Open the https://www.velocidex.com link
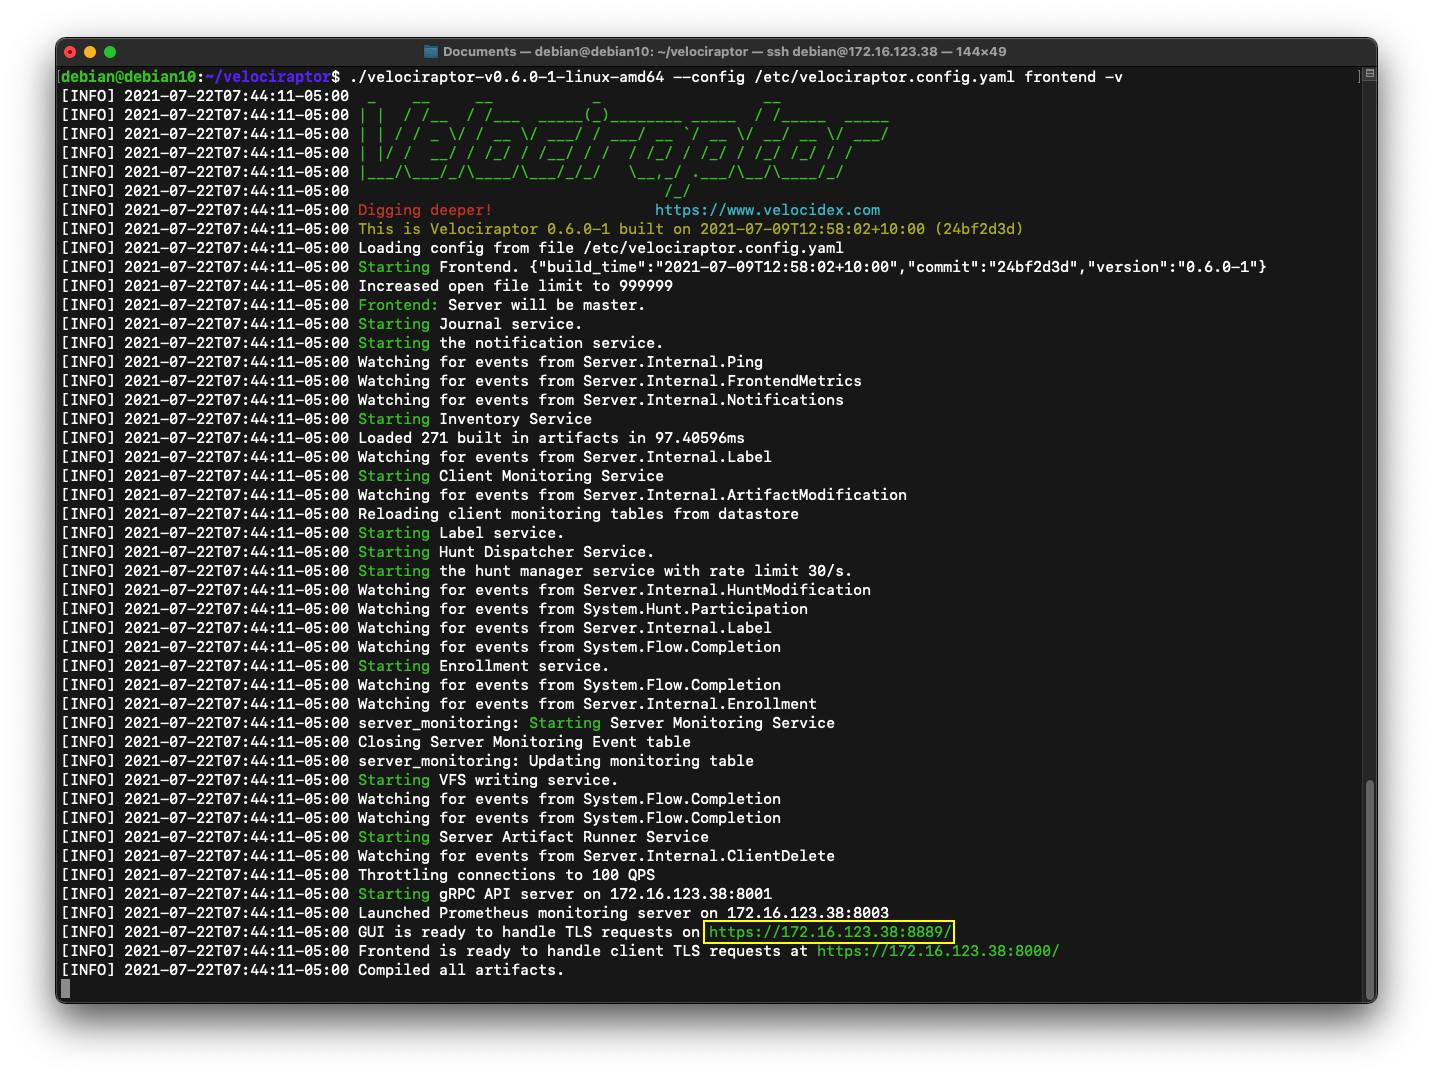The image size is (1433, 1077). coord(767,210)
